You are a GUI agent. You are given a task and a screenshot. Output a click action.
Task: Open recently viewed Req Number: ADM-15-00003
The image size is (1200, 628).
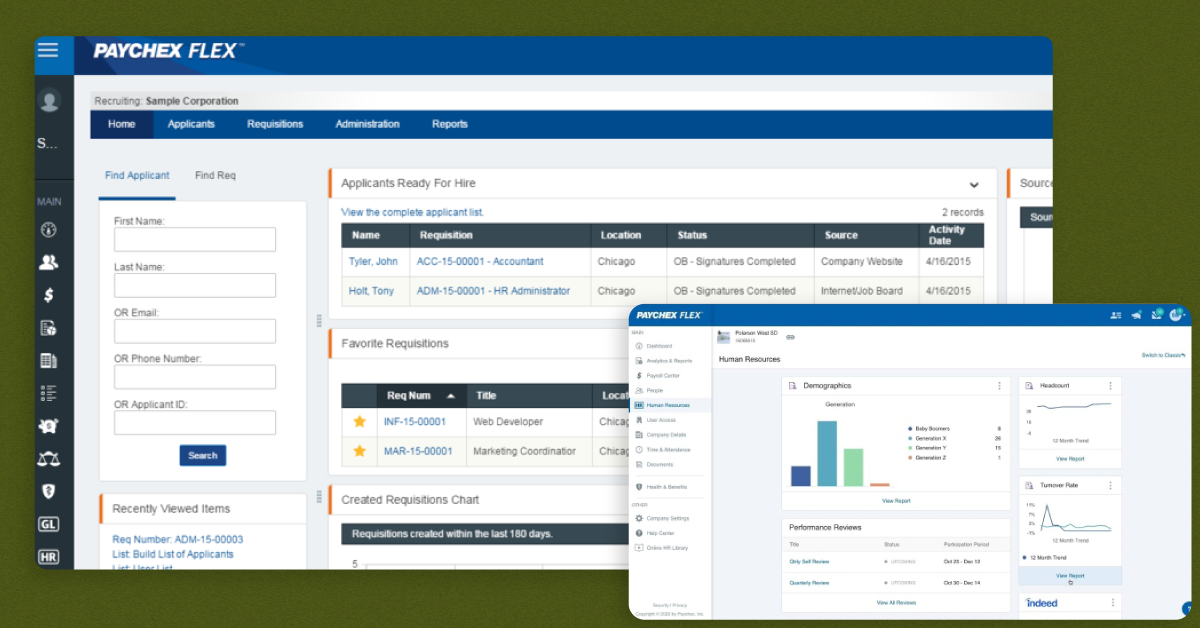point(177,540)
